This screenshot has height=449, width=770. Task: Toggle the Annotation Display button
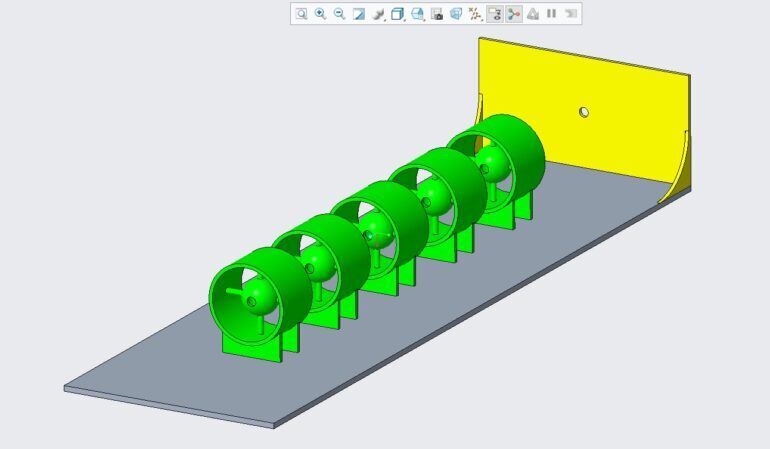tap(495, 14)
